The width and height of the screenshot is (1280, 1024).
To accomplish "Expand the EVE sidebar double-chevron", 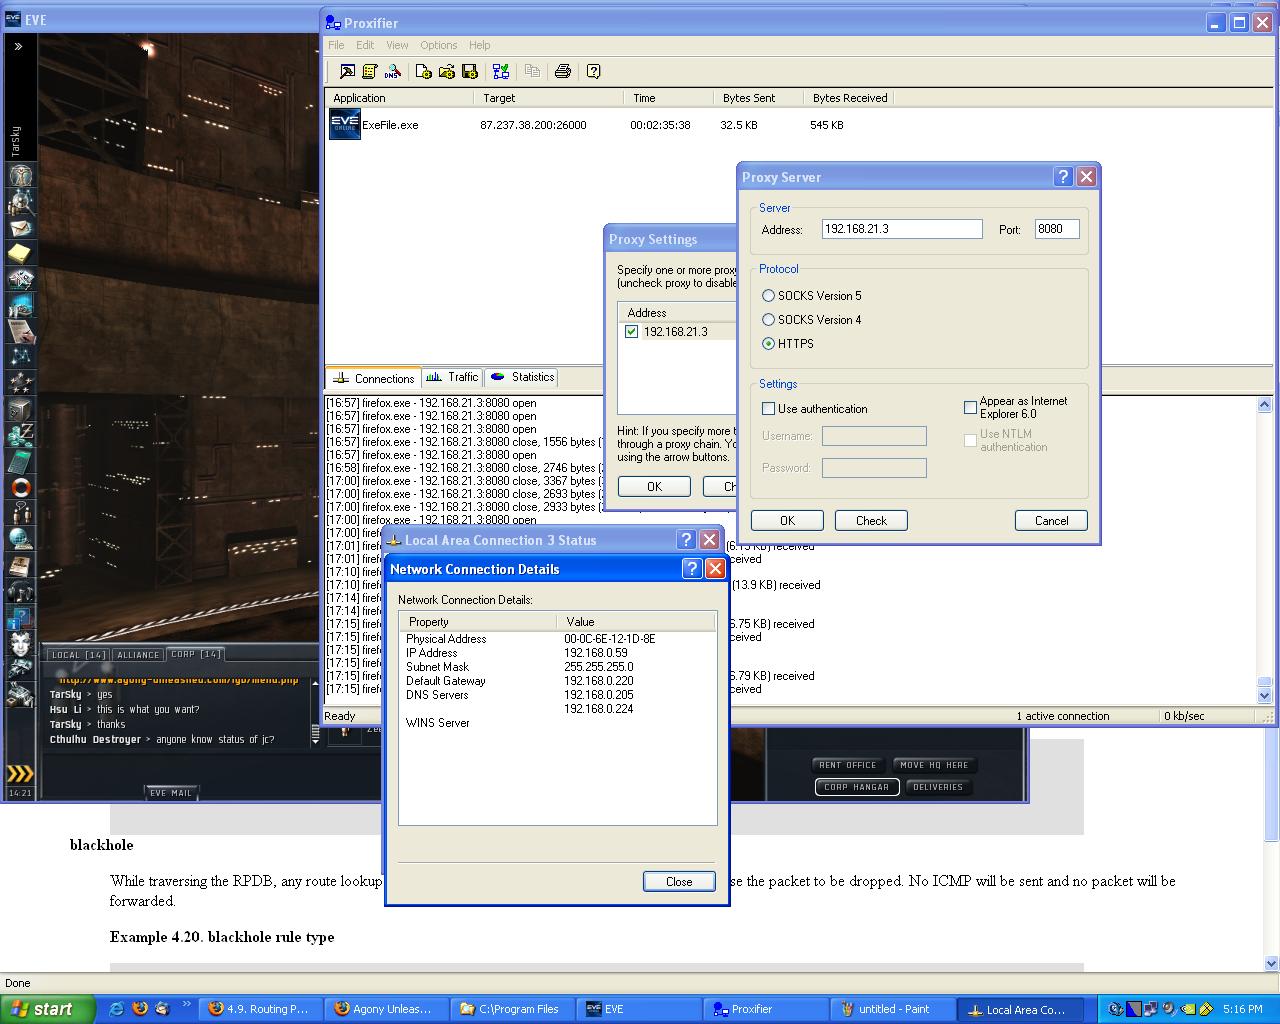I will (x=18, y=46).
